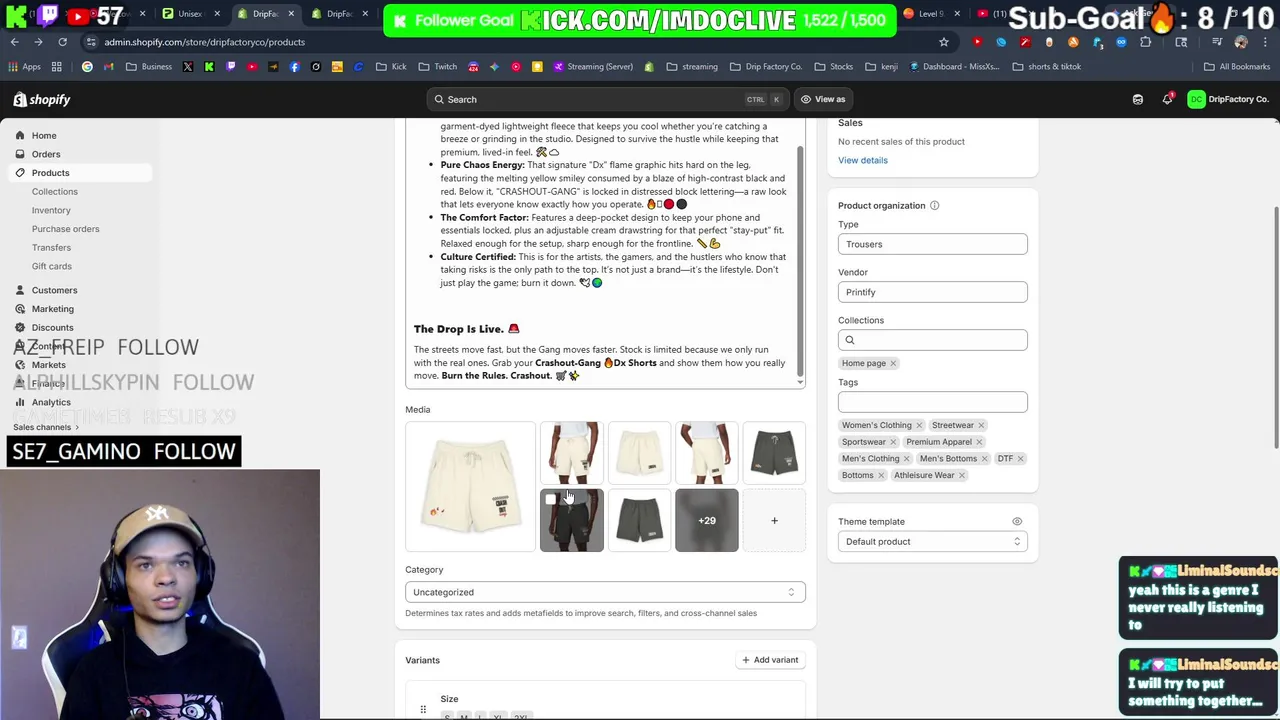The image size is (1280, 720).
Task: Click the browser back arrow
Action: [x=14, y=42]
